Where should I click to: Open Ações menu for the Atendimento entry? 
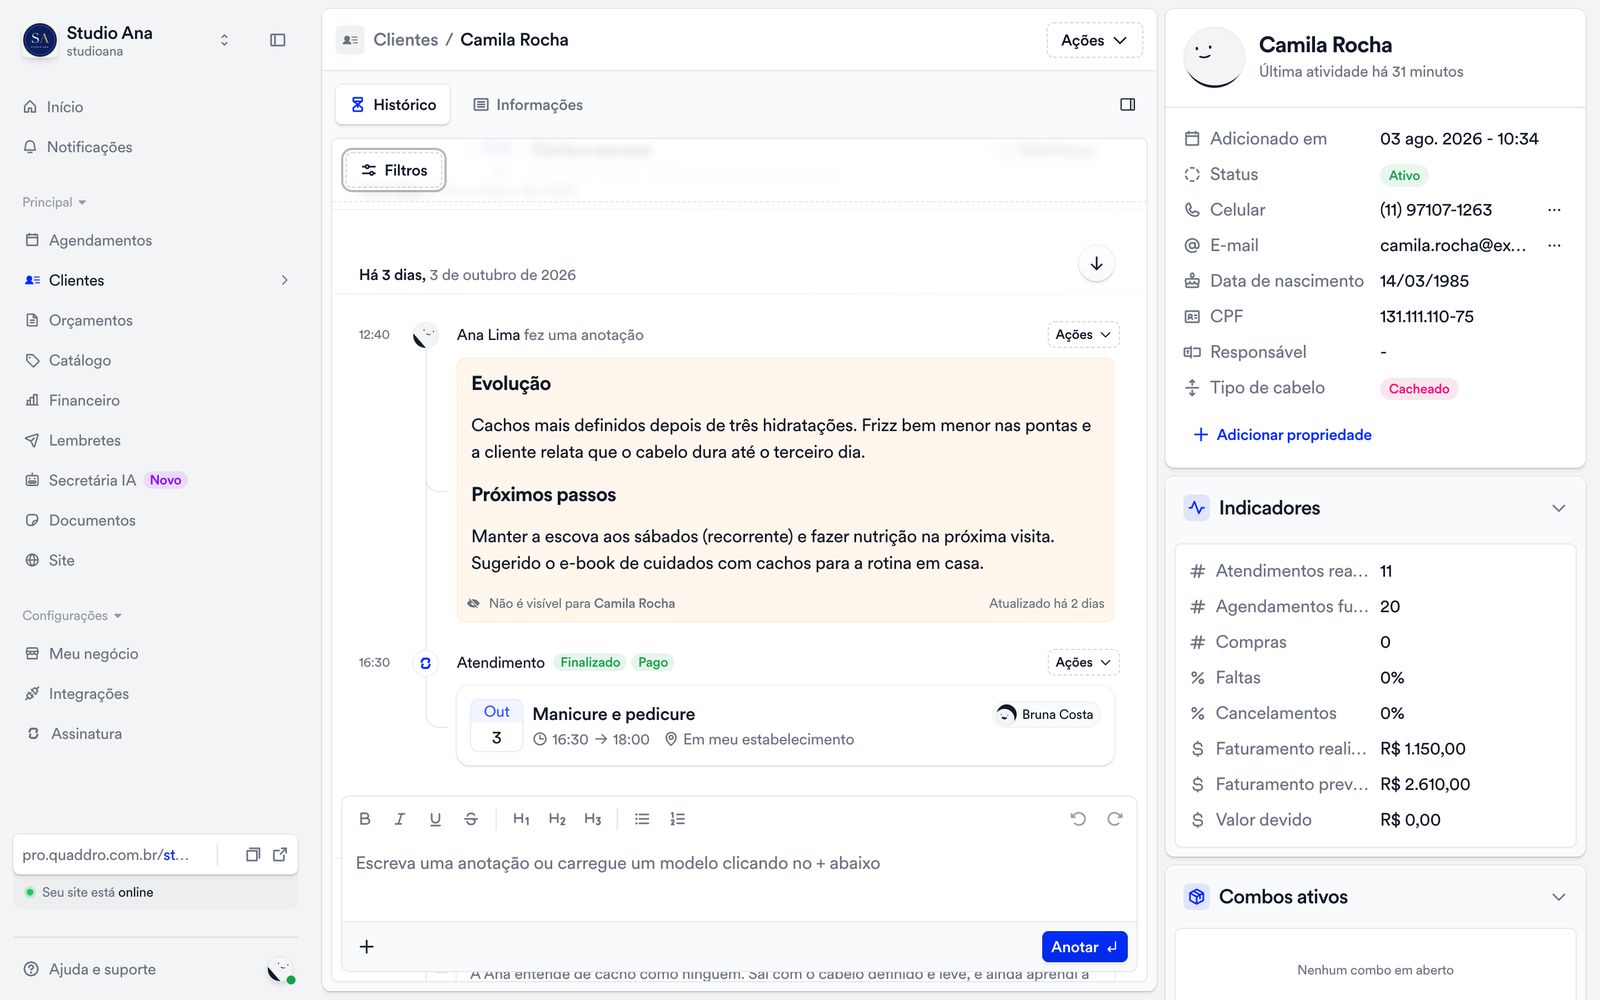pos(1083,663)
